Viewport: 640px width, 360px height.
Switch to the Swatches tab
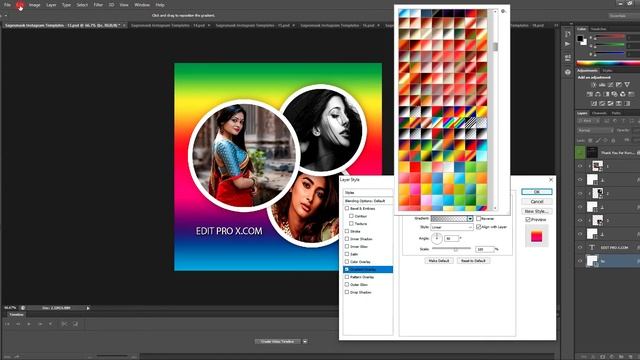coord(598,29)
